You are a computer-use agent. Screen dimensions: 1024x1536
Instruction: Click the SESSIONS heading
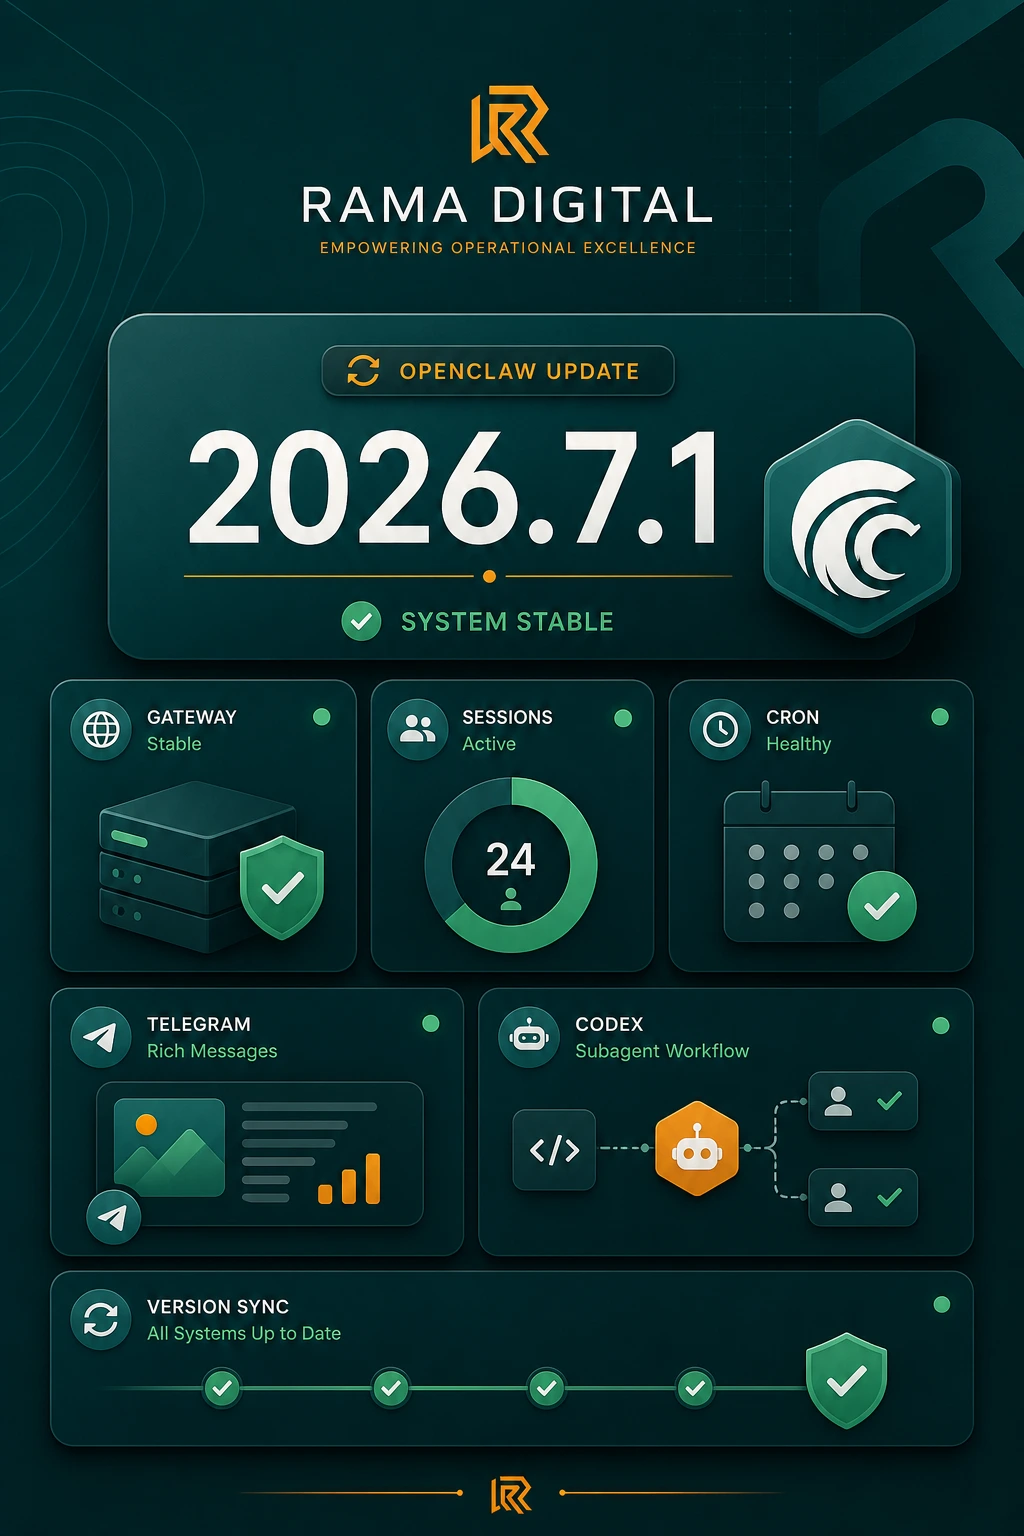point(507,717)
